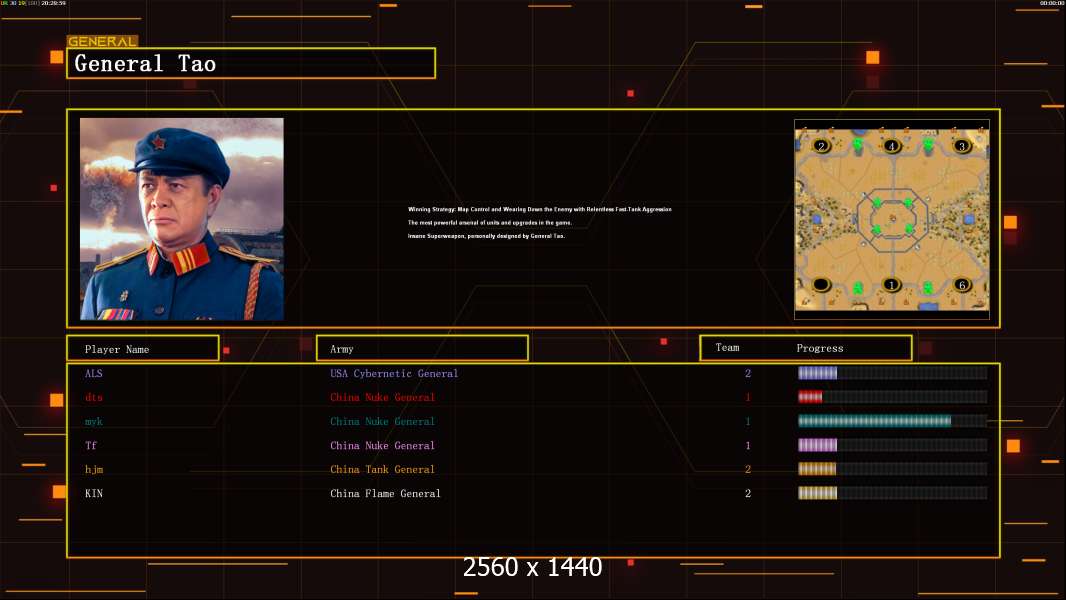Click Tf's China Nuke General army entry
The height and width of the screenshot is (600, 1066).
[382, 446]
